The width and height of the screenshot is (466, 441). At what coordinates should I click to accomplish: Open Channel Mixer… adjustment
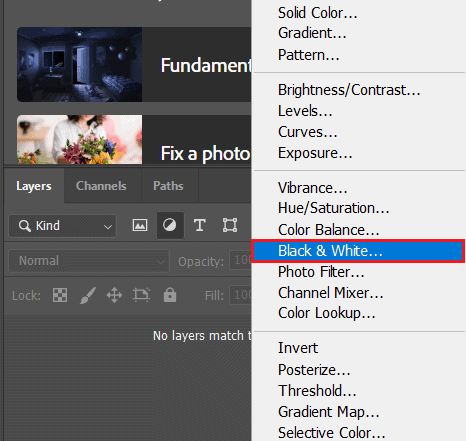[331, 293]
